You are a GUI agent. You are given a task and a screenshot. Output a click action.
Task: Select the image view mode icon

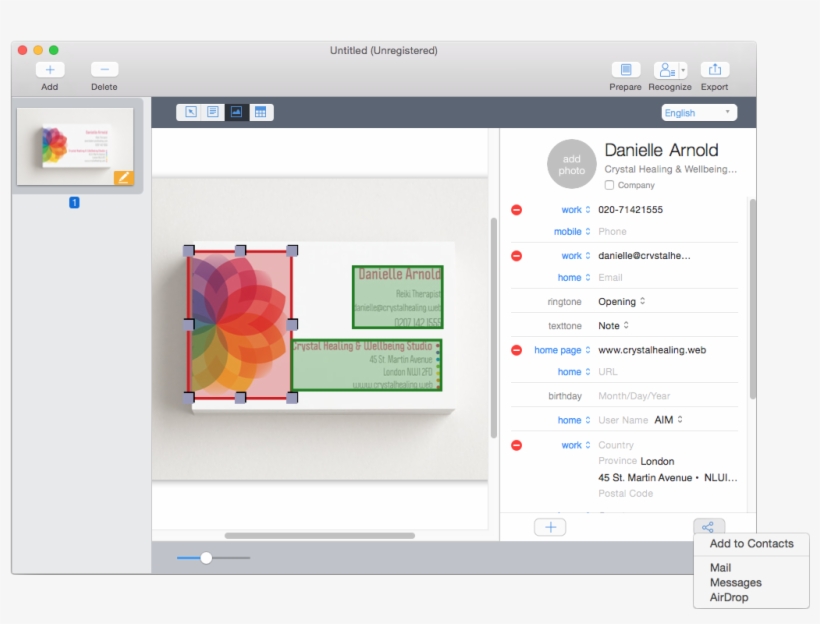click(x=236, y=112)
